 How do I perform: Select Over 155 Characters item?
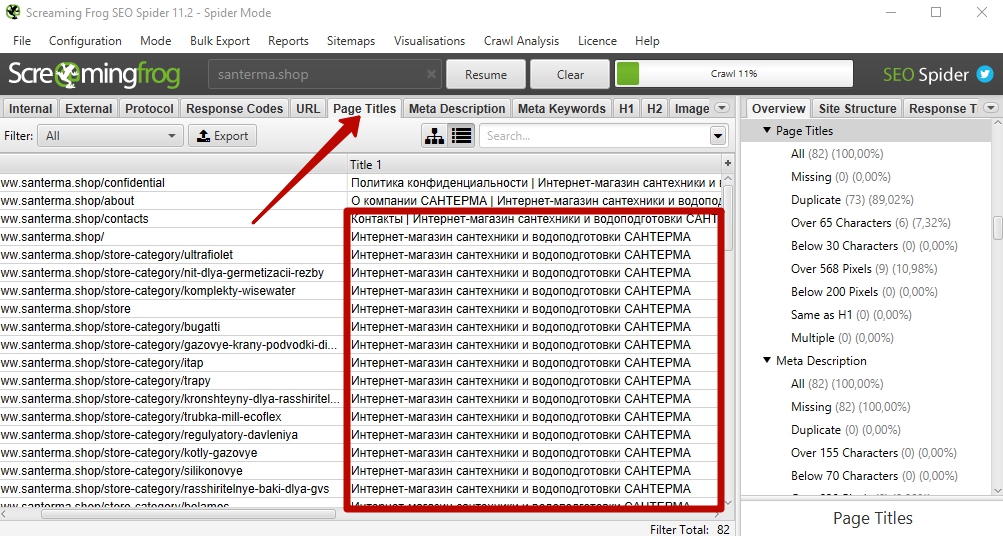873,453
